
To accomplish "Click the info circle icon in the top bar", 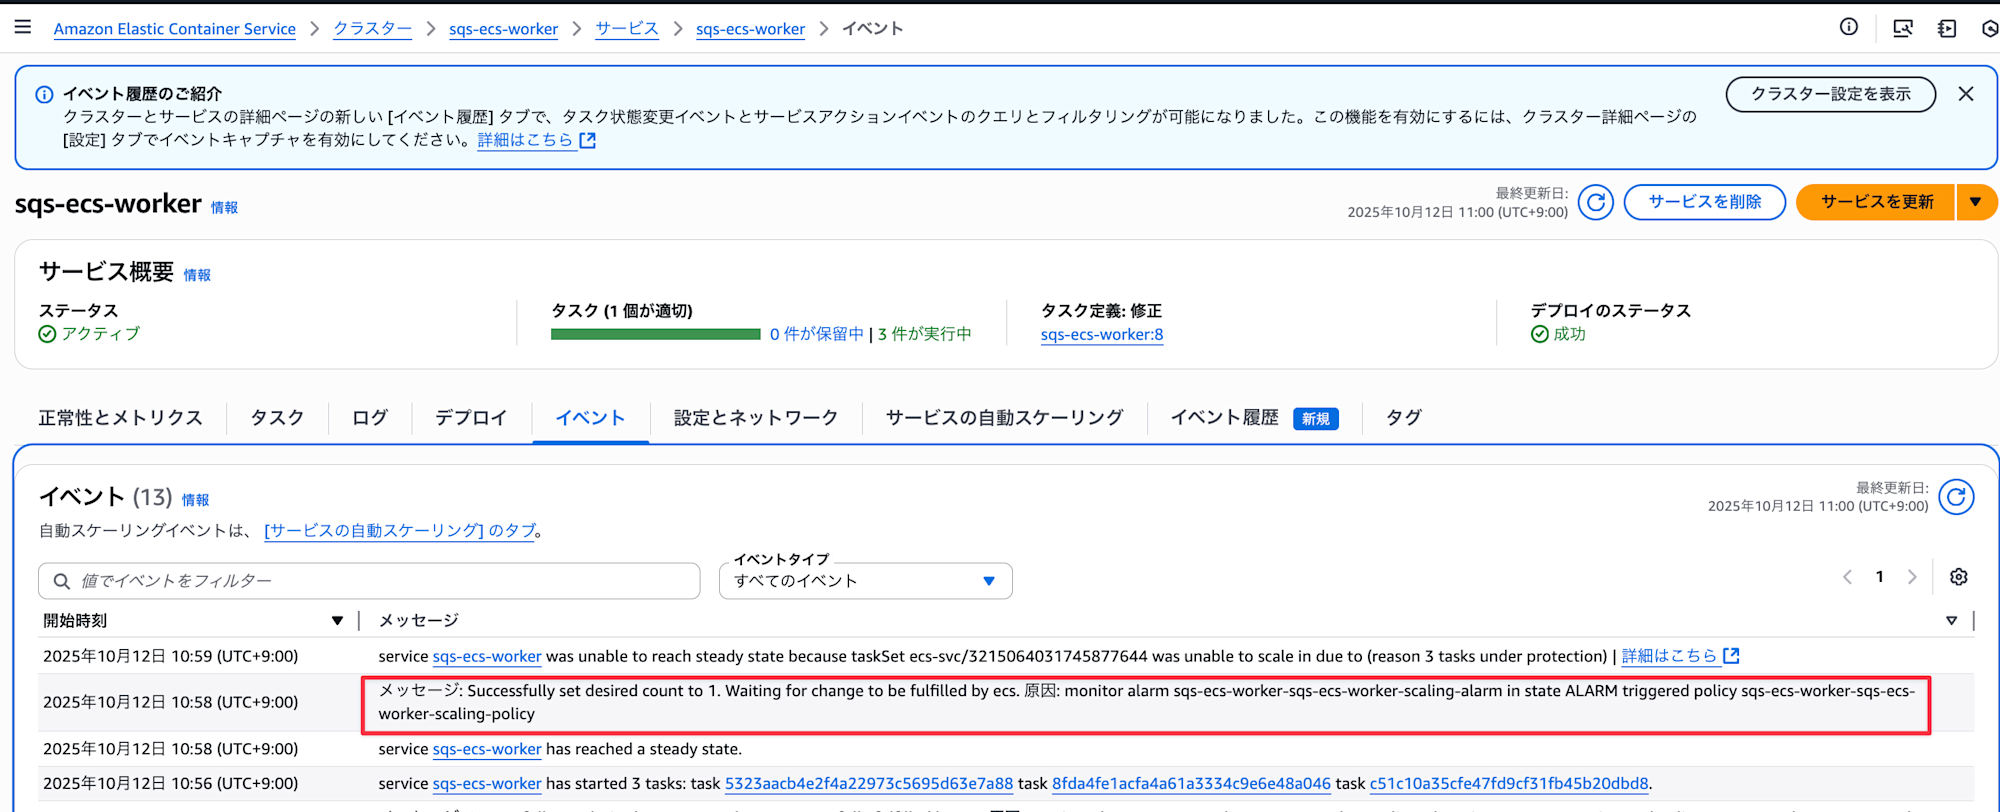I will (1849, 27).
